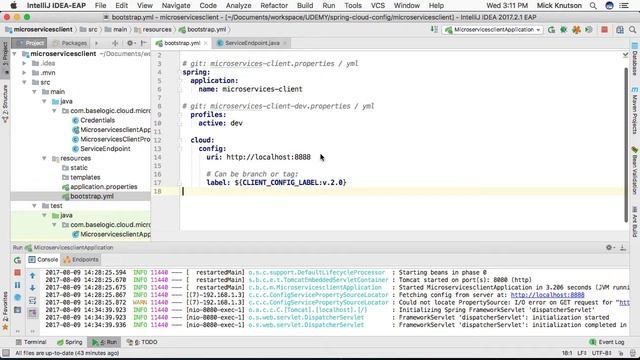Hide the Project tool window
The height and width of the screenshot is (360, 640).
coord(144,43)
